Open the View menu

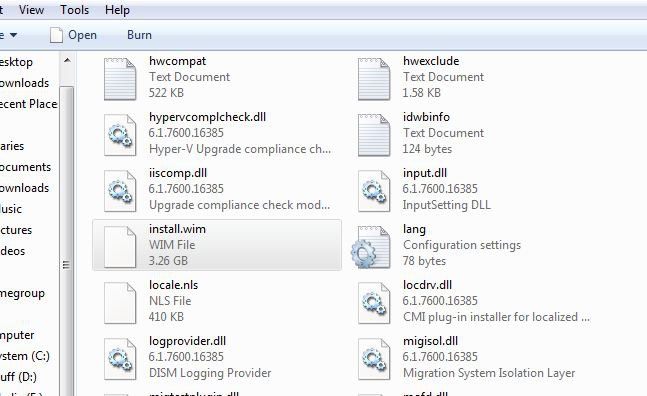[31, 9]
